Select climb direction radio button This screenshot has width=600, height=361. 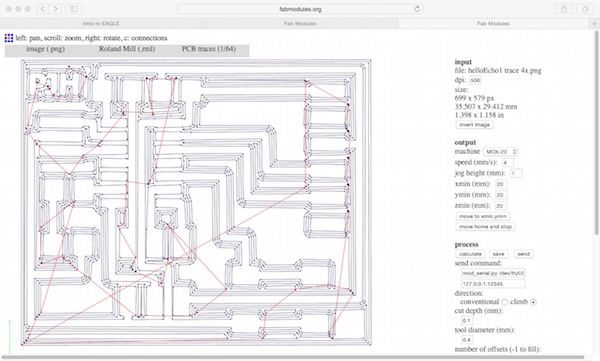[x=533, y=302]
